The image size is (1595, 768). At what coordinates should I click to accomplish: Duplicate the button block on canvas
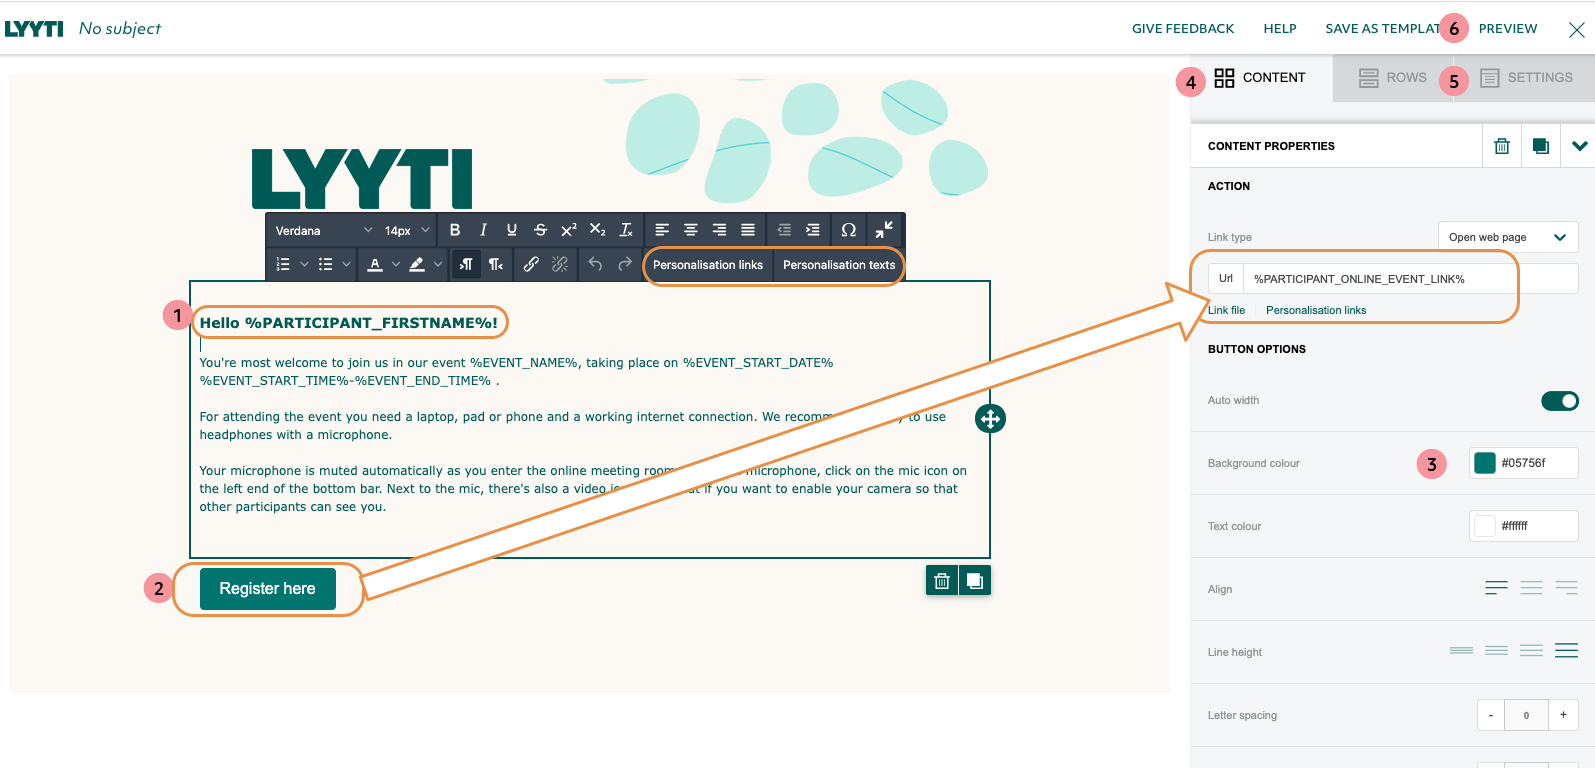point(975,581)
